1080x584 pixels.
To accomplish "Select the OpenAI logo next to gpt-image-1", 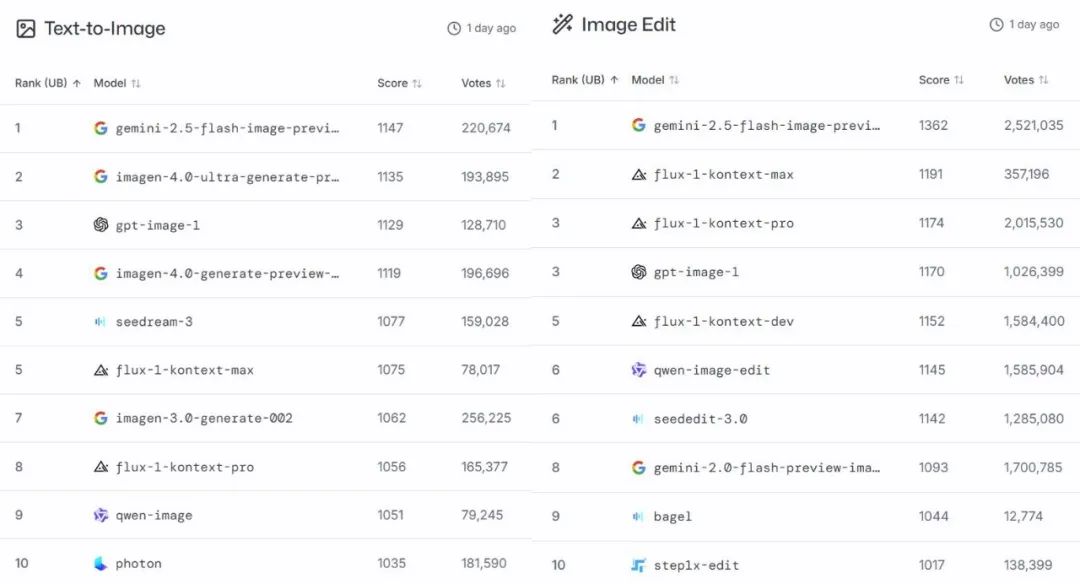I will [x=99, y=225].
